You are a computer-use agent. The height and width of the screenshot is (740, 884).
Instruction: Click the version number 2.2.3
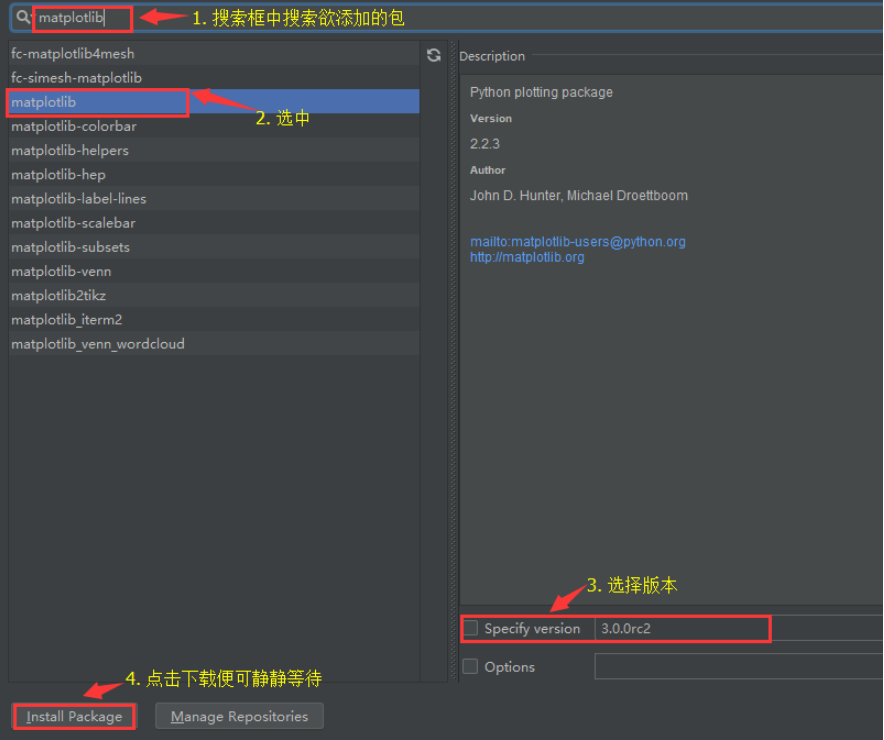click(485, 144)
